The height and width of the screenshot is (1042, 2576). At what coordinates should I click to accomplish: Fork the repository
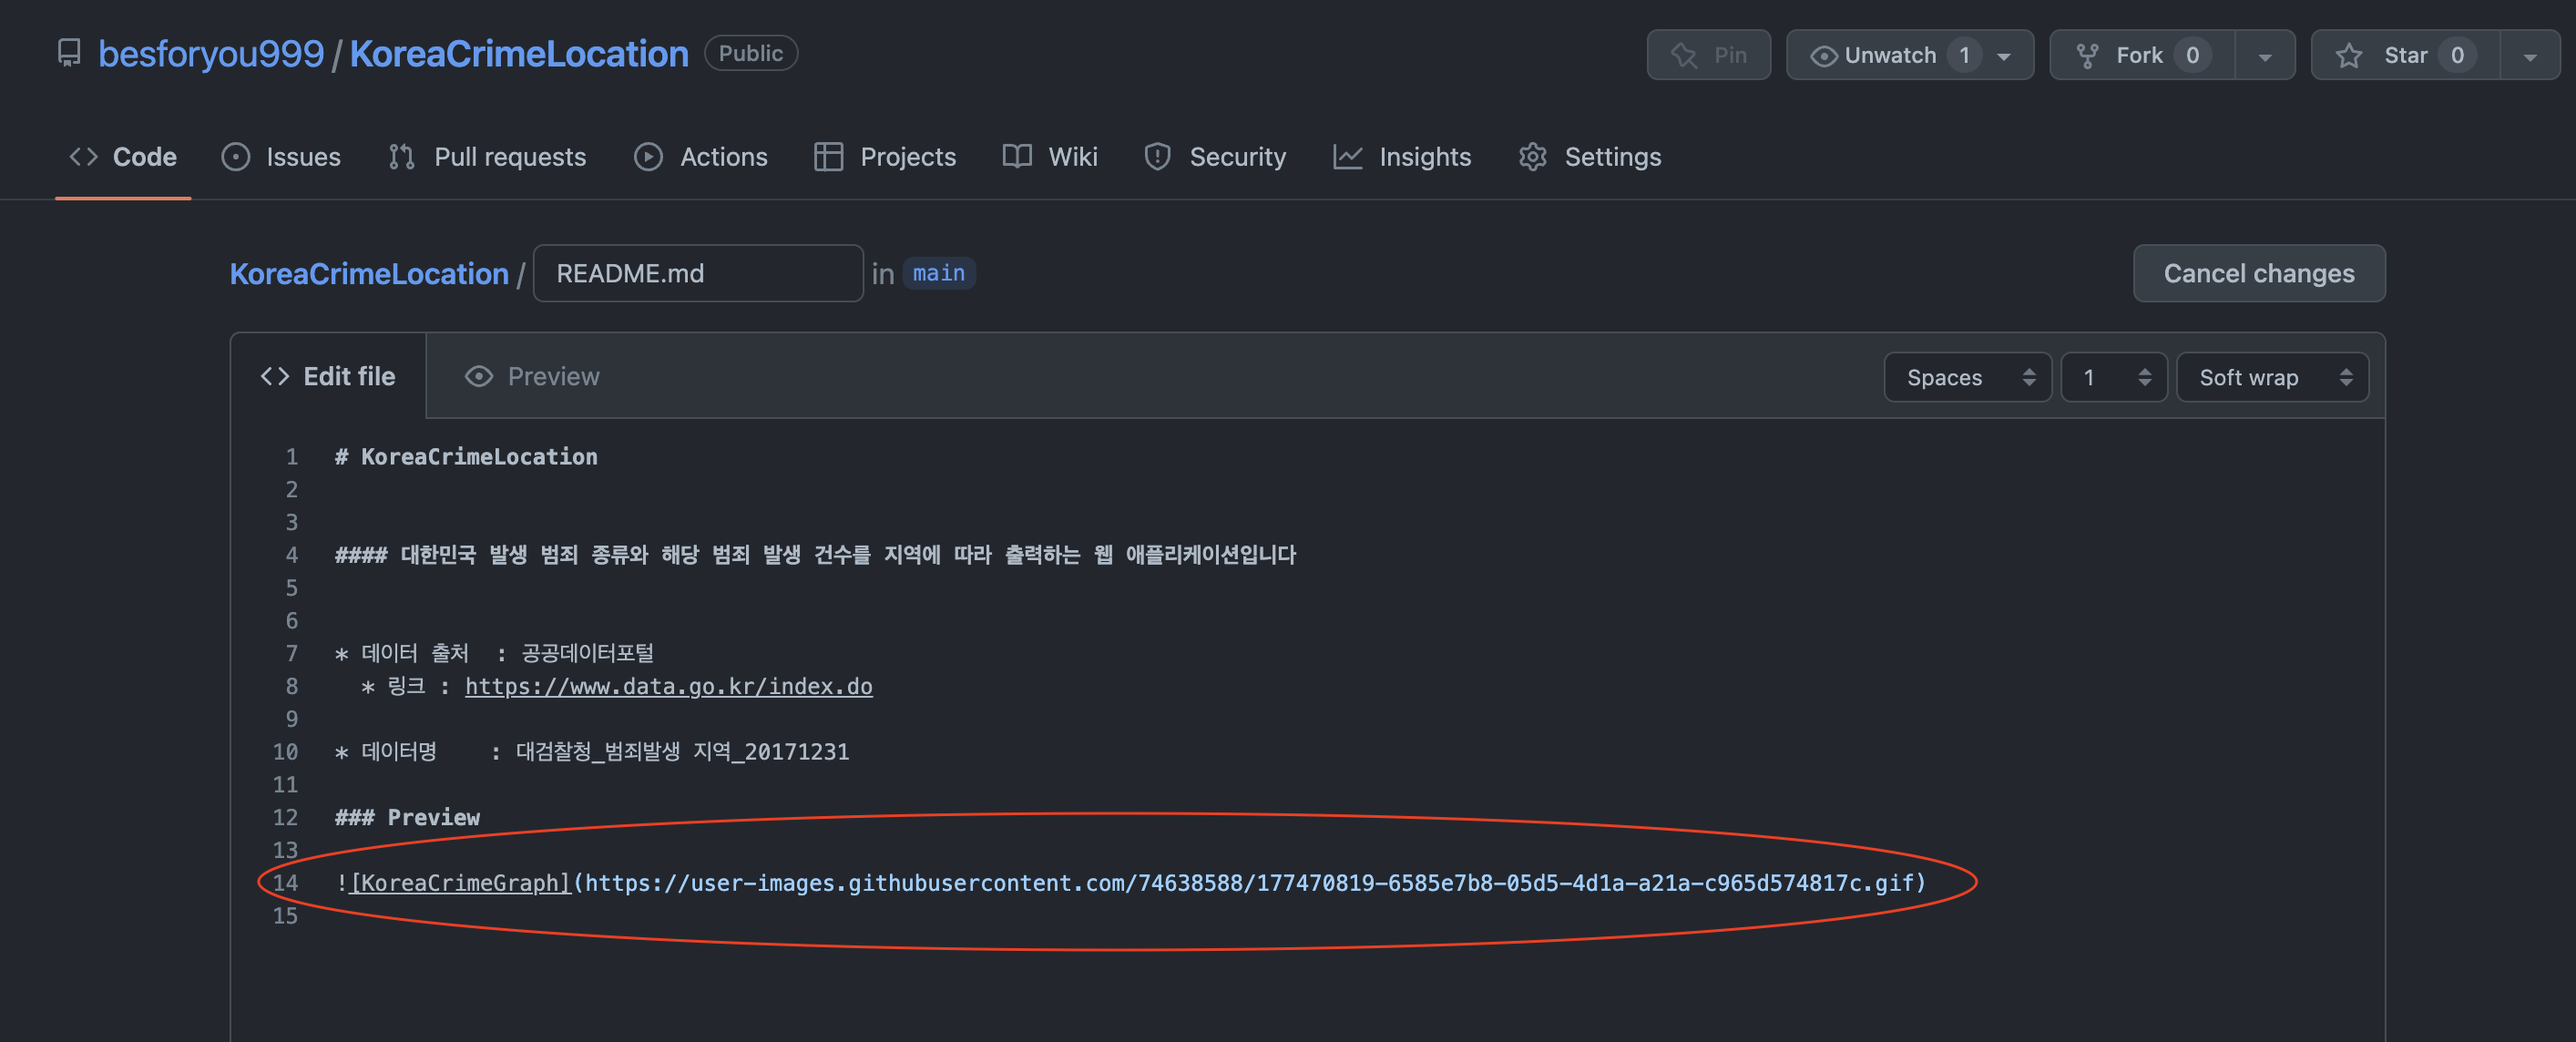[x=2142, y=55]
